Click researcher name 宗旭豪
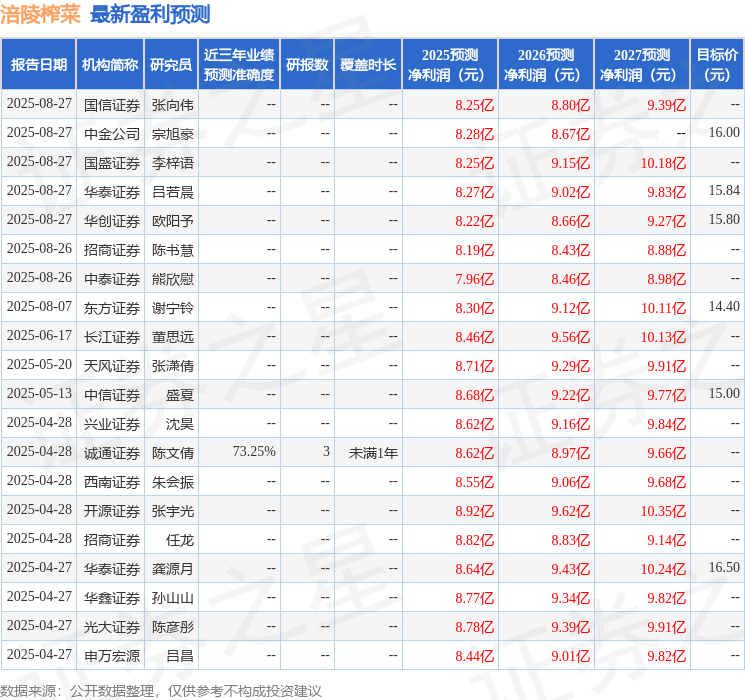745x700 pixels. click(x=172, y=134)
